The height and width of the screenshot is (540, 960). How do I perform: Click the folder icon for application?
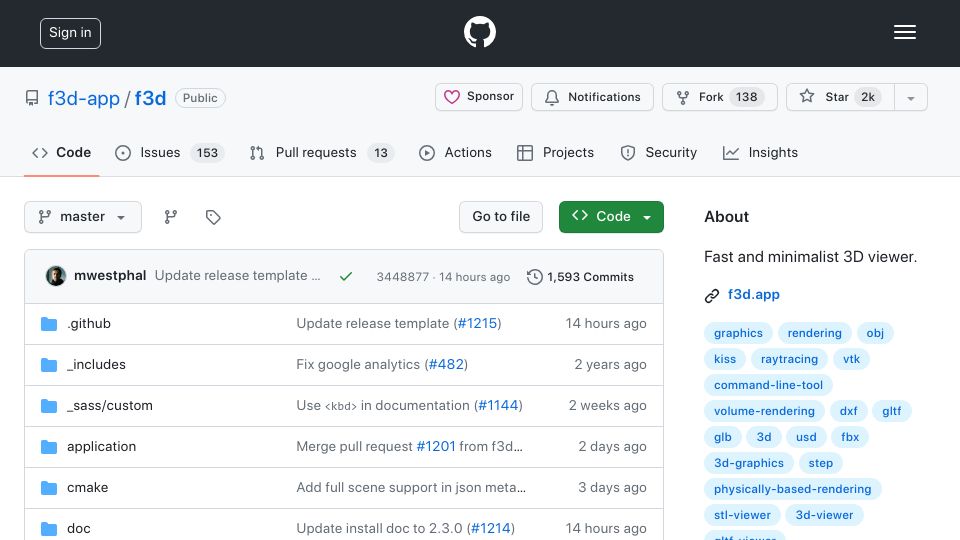49,447
